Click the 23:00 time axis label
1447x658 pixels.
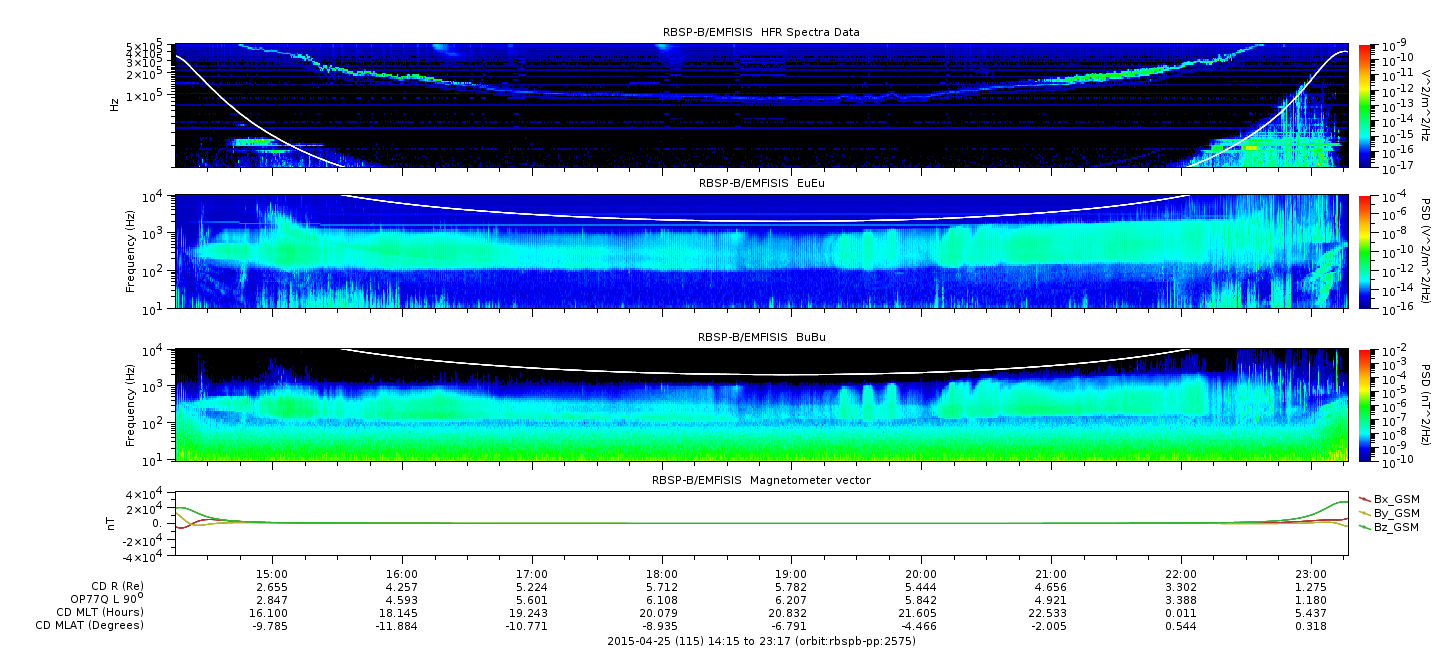pyautogui.click(x=1311, y=576)
